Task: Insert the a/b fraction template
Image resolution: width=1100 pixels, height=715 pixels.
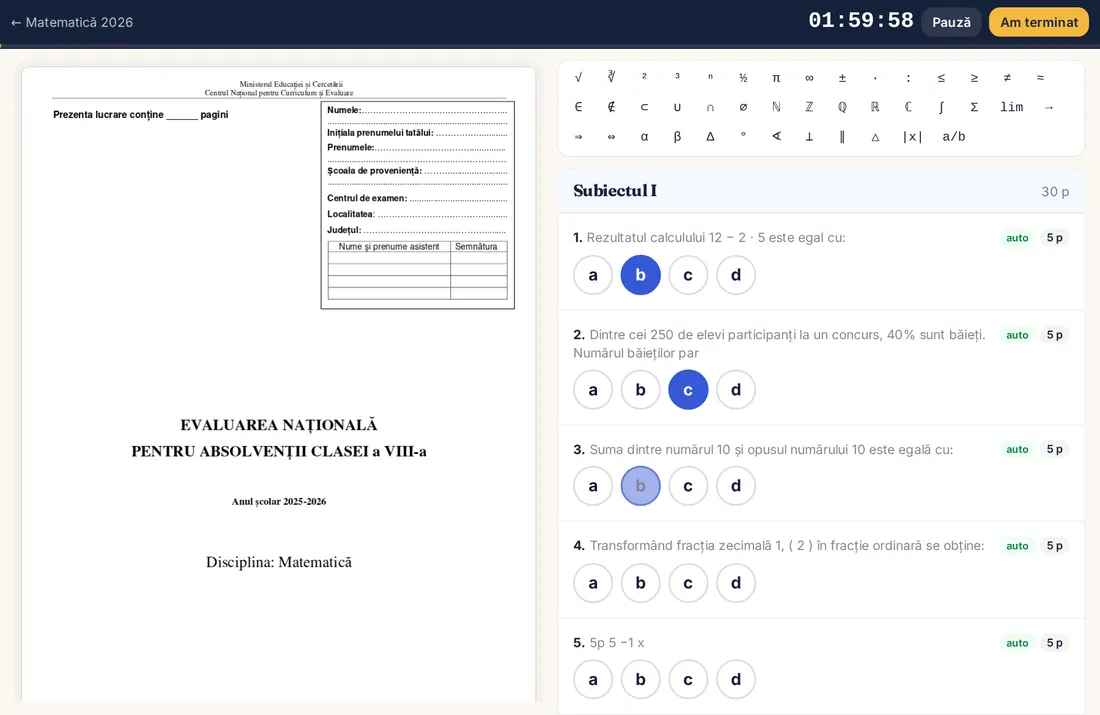Action: click(953, 136)
